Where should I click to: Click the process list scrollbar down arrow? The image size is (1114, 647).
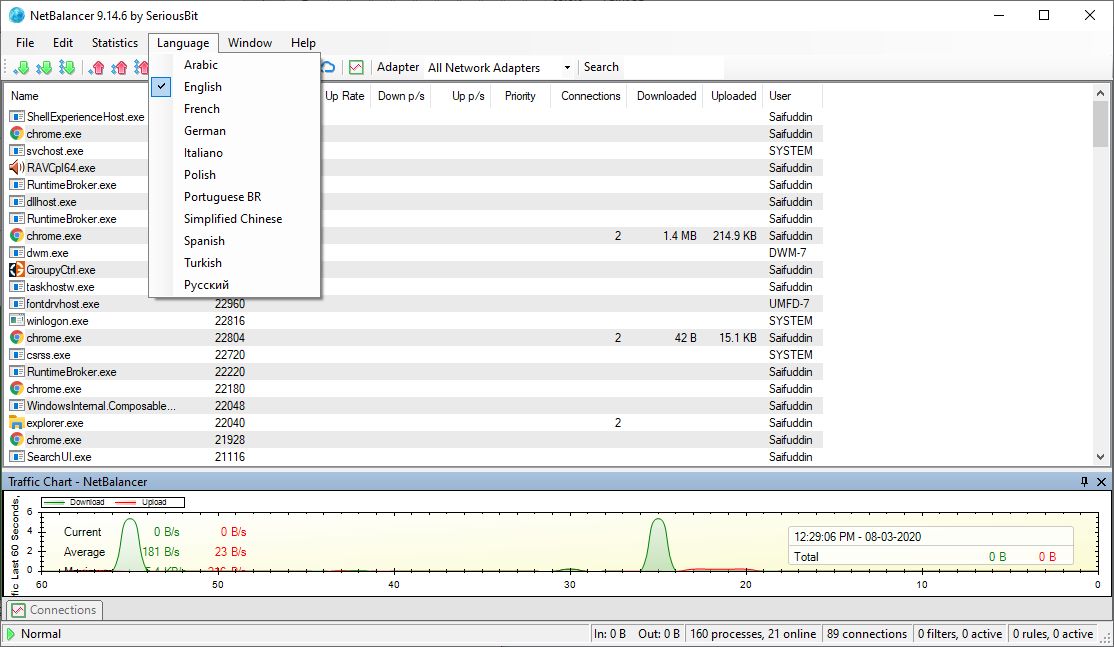(1101, 457)
